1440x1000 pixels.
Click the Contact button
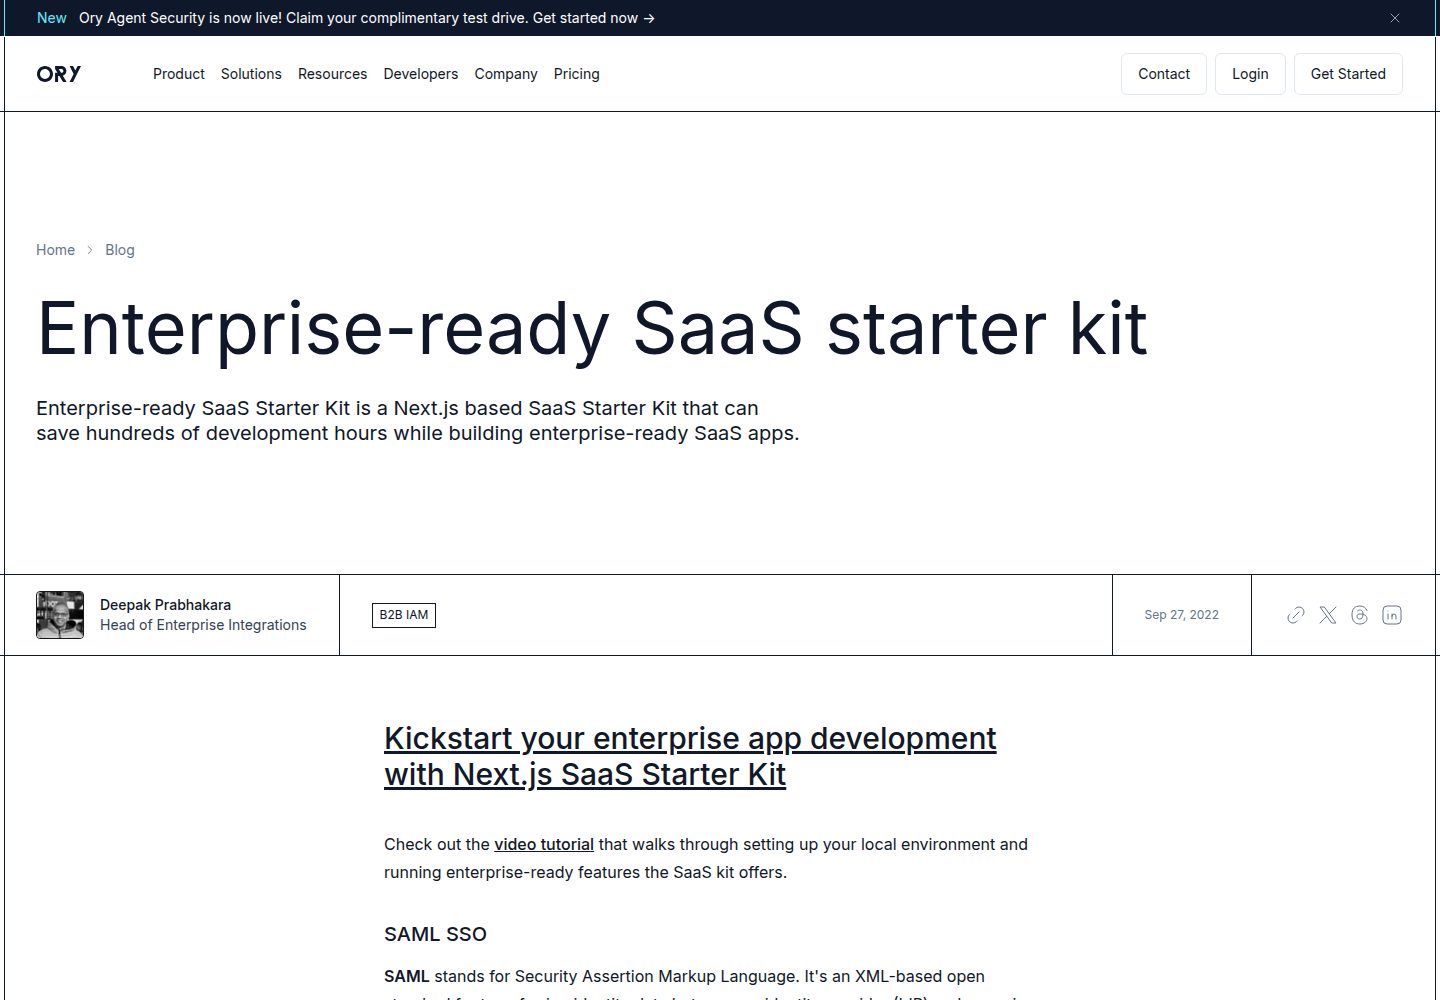1164,74
